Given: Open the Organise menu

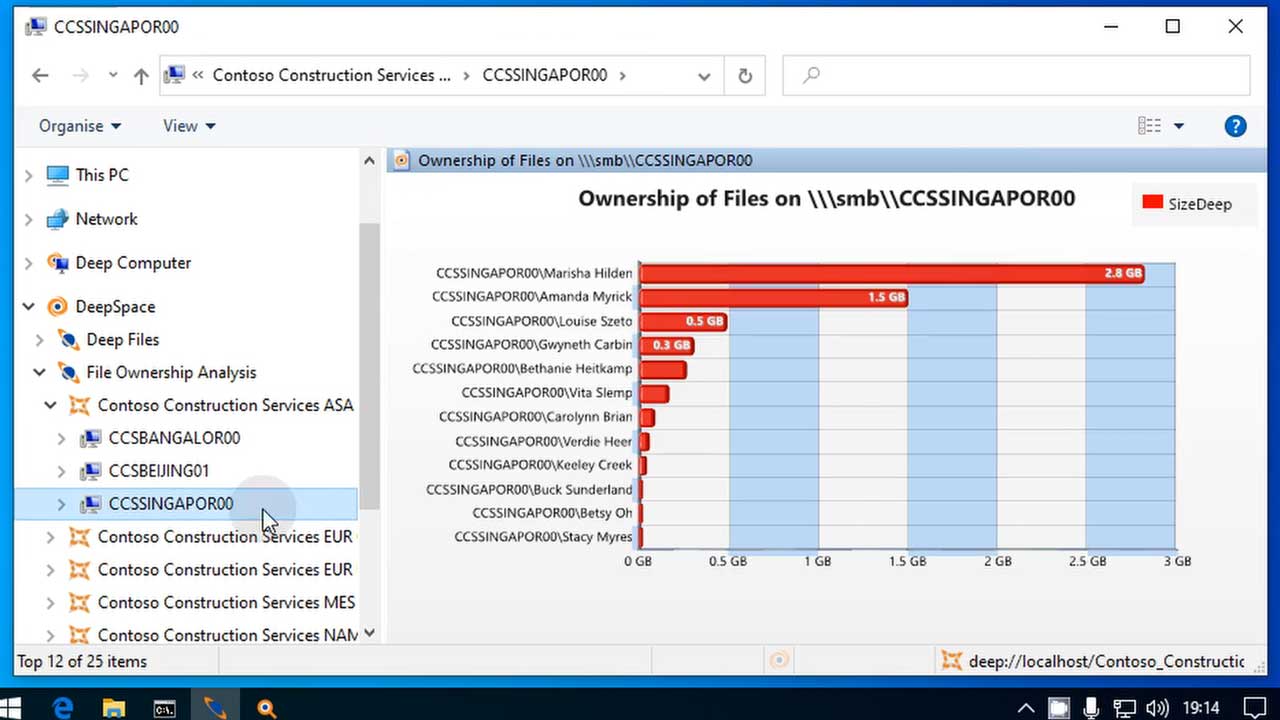Looking at the screenshot, I should coord(80,126).
